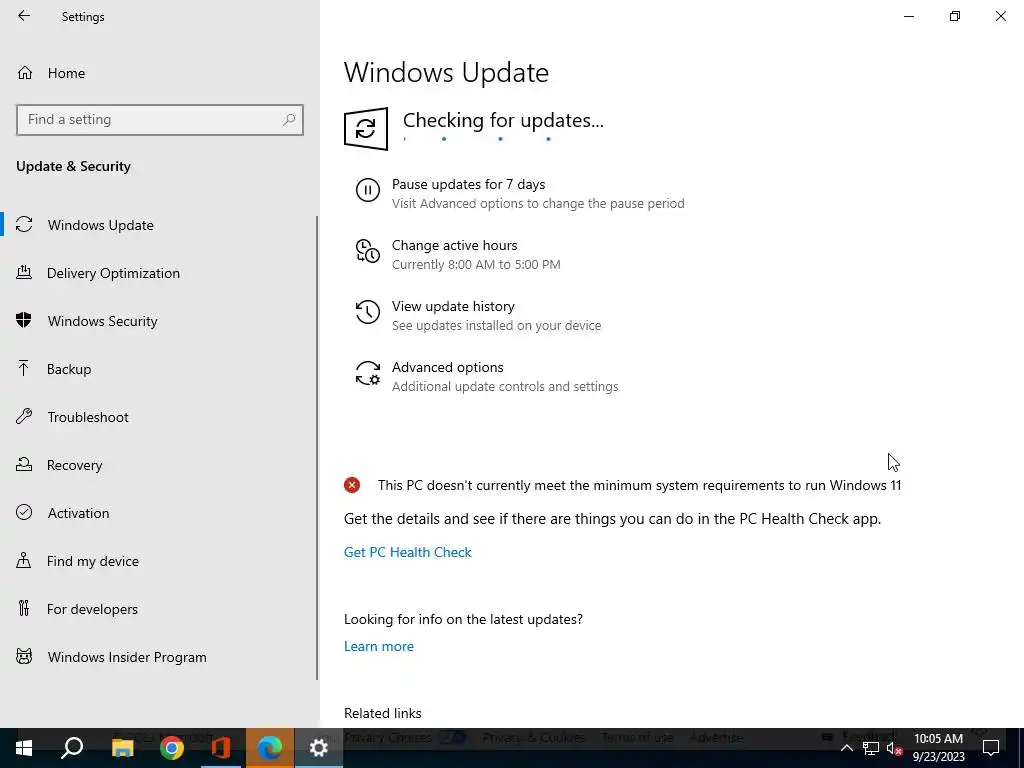Click the update refresh status icon
This screenshot has width=1024, height=768.
coord(366,129)
